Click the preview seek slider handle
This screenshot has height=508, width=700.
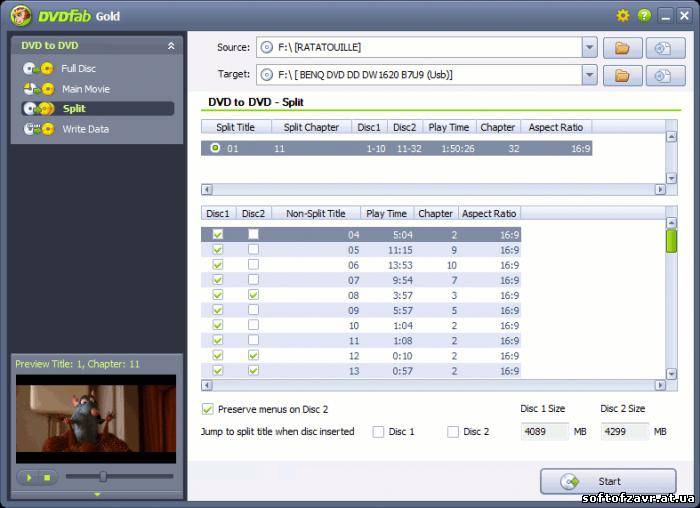click(x=103, y=476)
